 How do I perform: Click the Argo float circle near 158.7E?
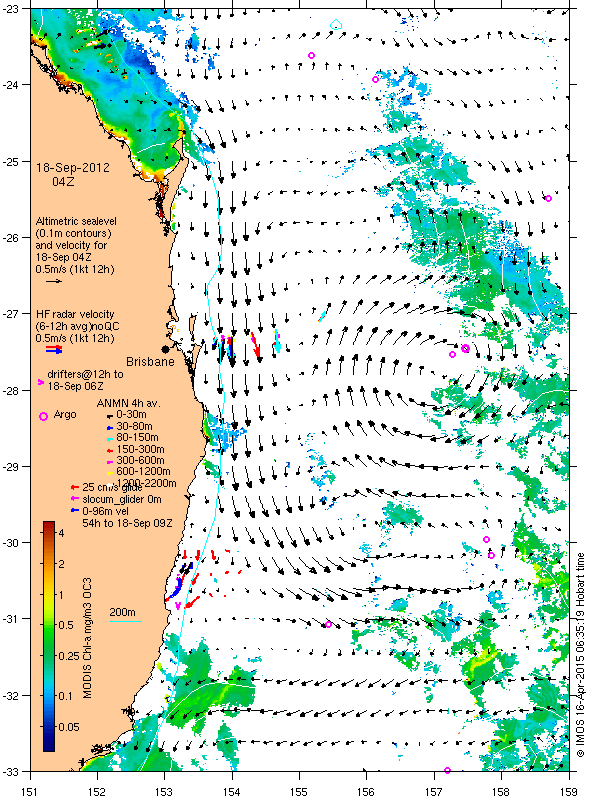point(548,198)
